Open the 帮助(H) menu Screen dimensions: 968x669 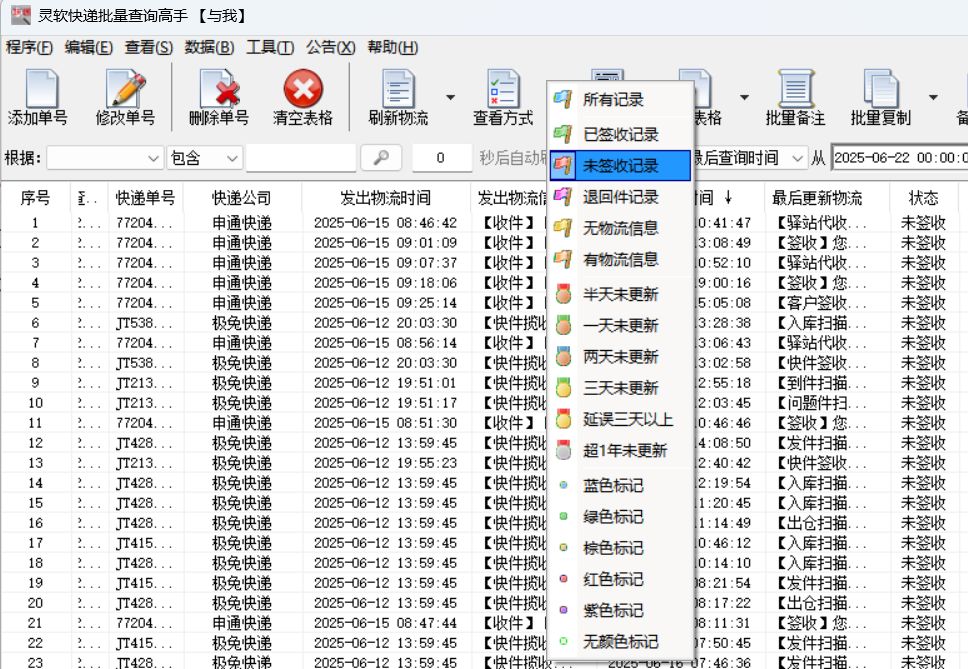pos(393,48)
